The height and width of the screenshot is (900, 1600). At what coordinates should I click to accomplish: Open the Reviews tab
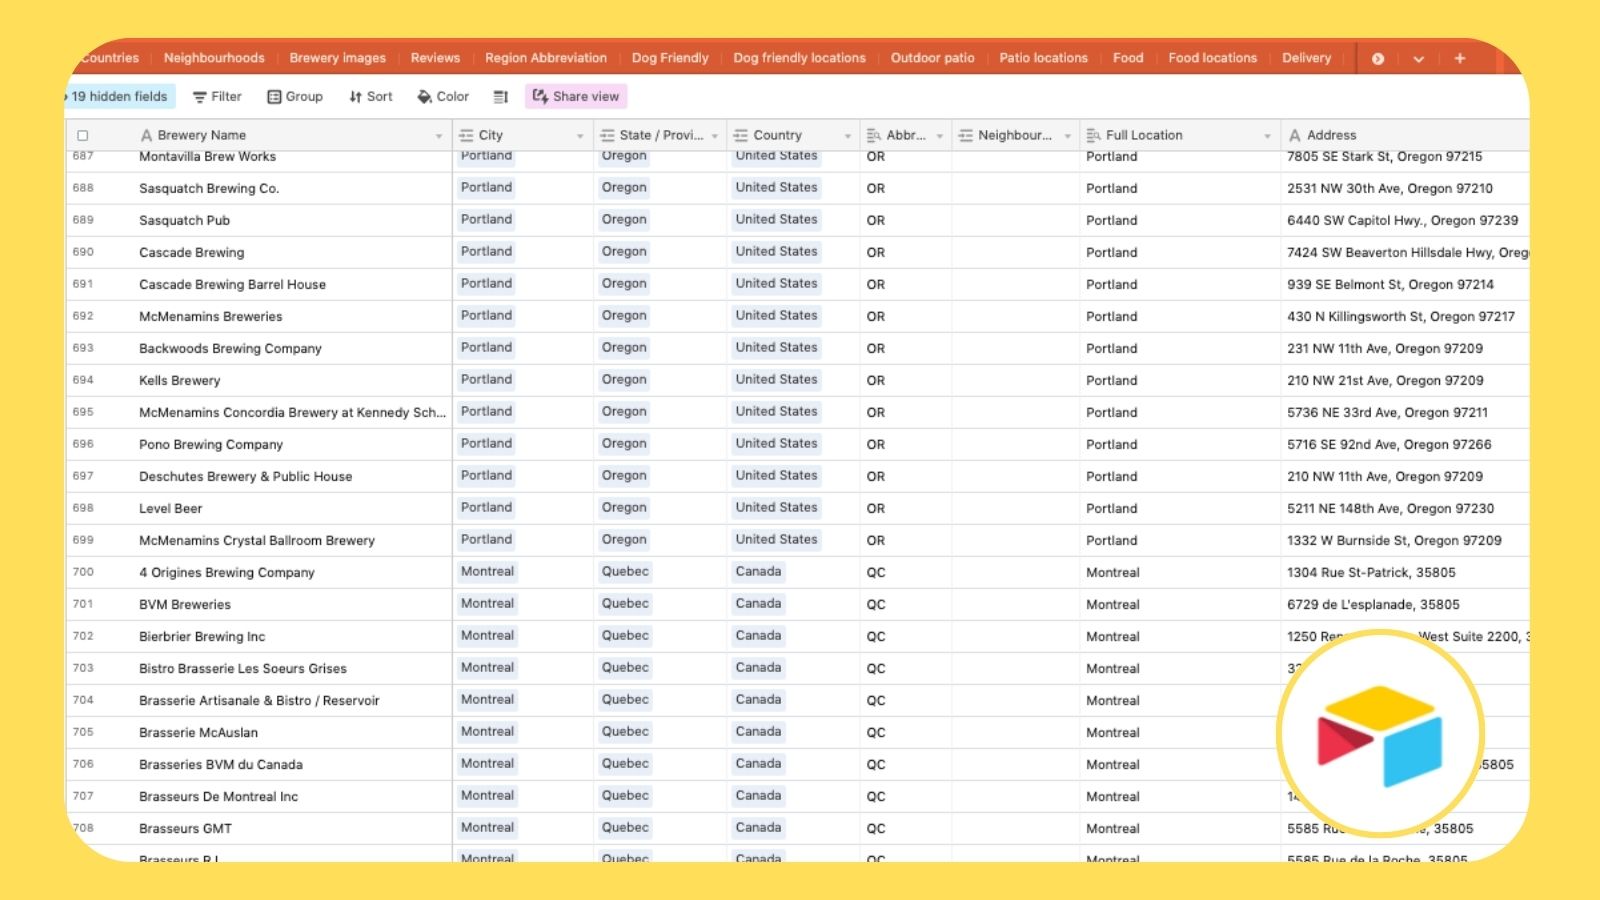(435, 58)
